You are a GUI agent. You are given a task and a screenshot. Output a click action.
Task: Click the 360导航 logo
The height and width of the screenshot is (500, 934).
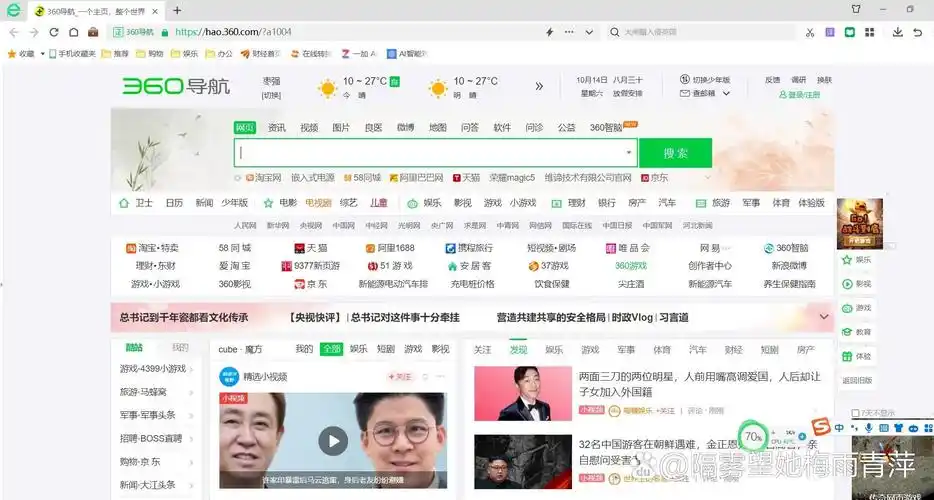pos(176,86)
